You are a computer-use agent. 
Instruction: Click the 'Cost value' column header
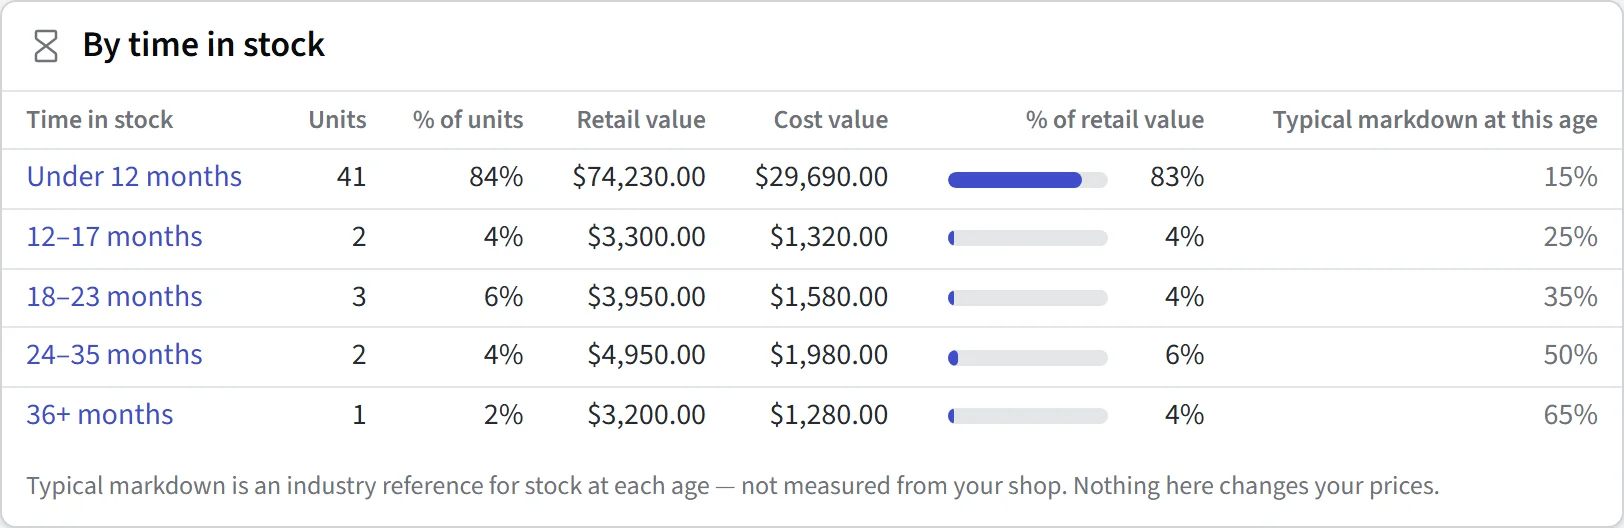click(831, 120)
